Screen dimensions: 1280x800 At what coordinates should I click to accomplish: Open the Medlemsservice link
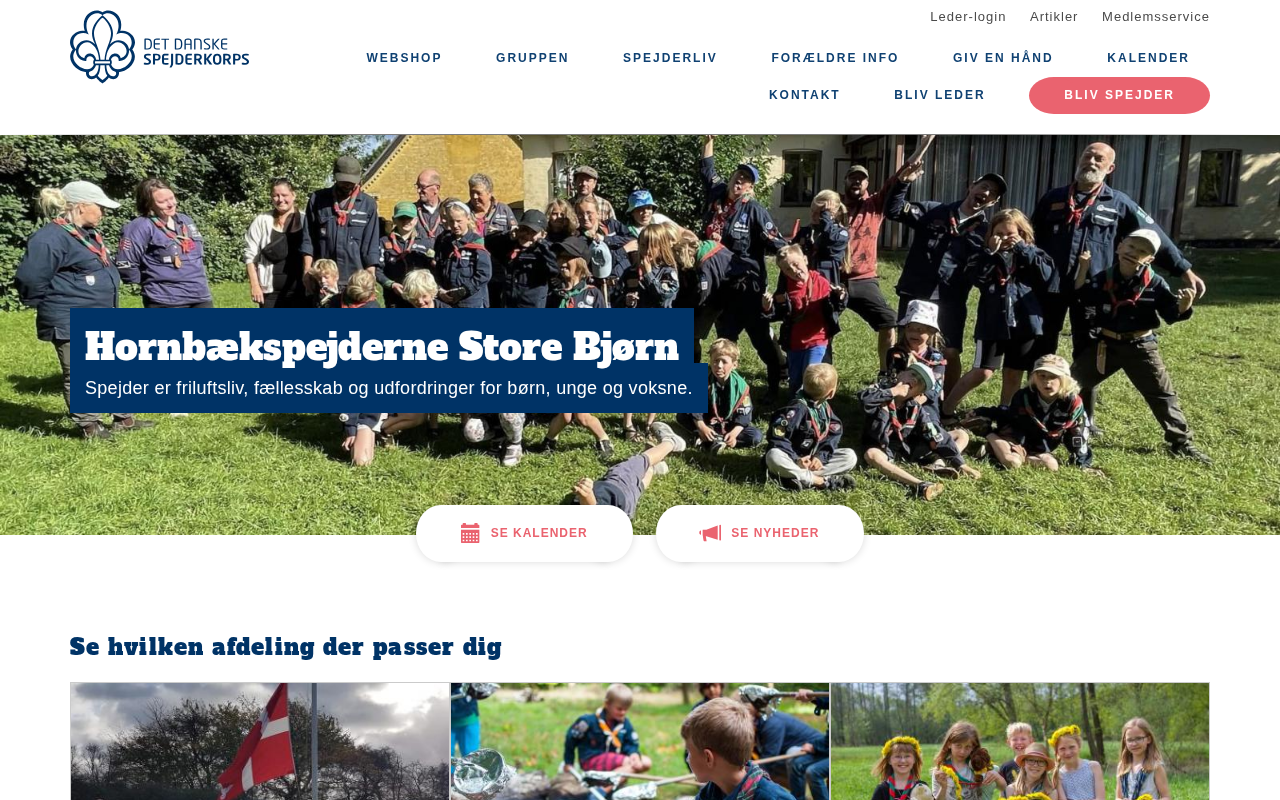tap(1155, 16)
